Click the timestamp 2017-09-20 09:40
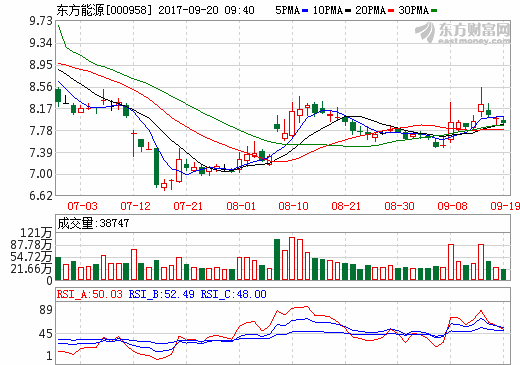520x365 pixels. click(x=206, y=10)
